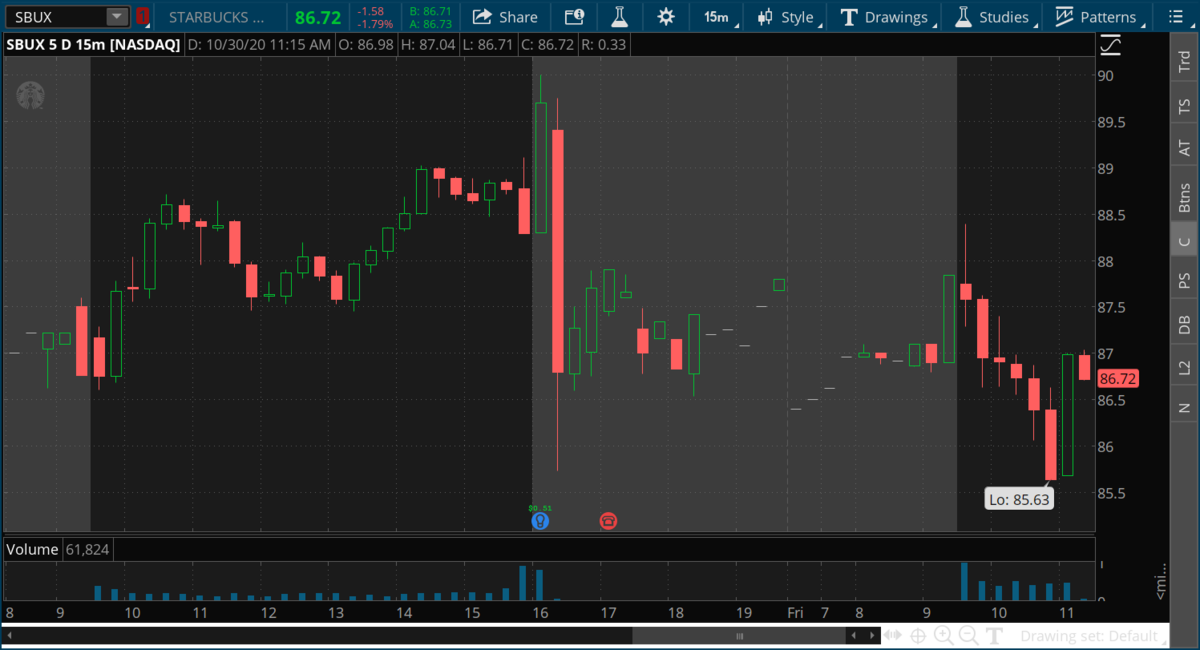Open the chart info window icon
Image resolution: width=1200 pixels, height=650 pixels.
click(574, 17)
